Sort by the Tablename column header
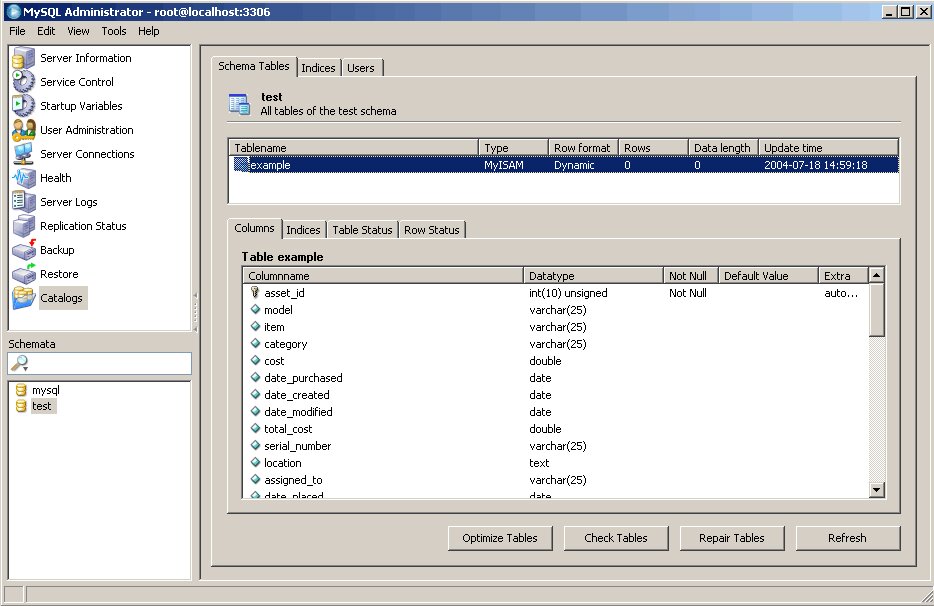The width and height of the screenshot is (934, 606). (x=354, y=148)
